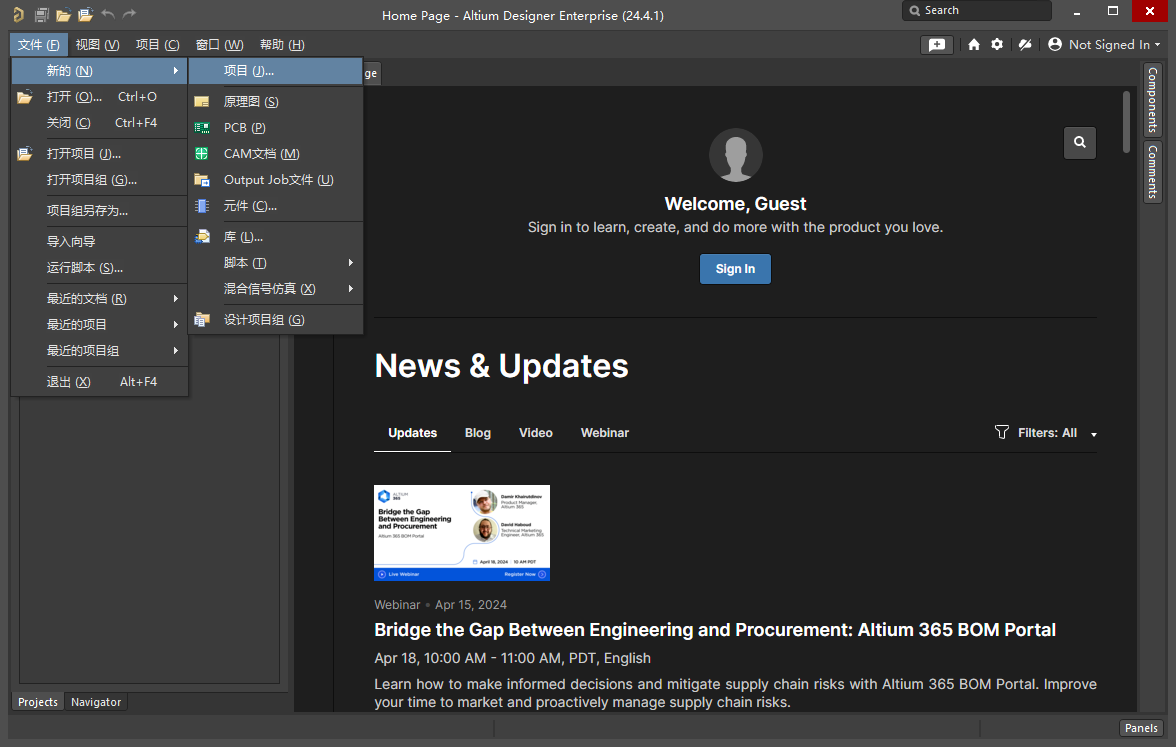Viewport: 1176px width, 747px height.
Task: Click the blue Sign In button
Action: pos(735,269)
